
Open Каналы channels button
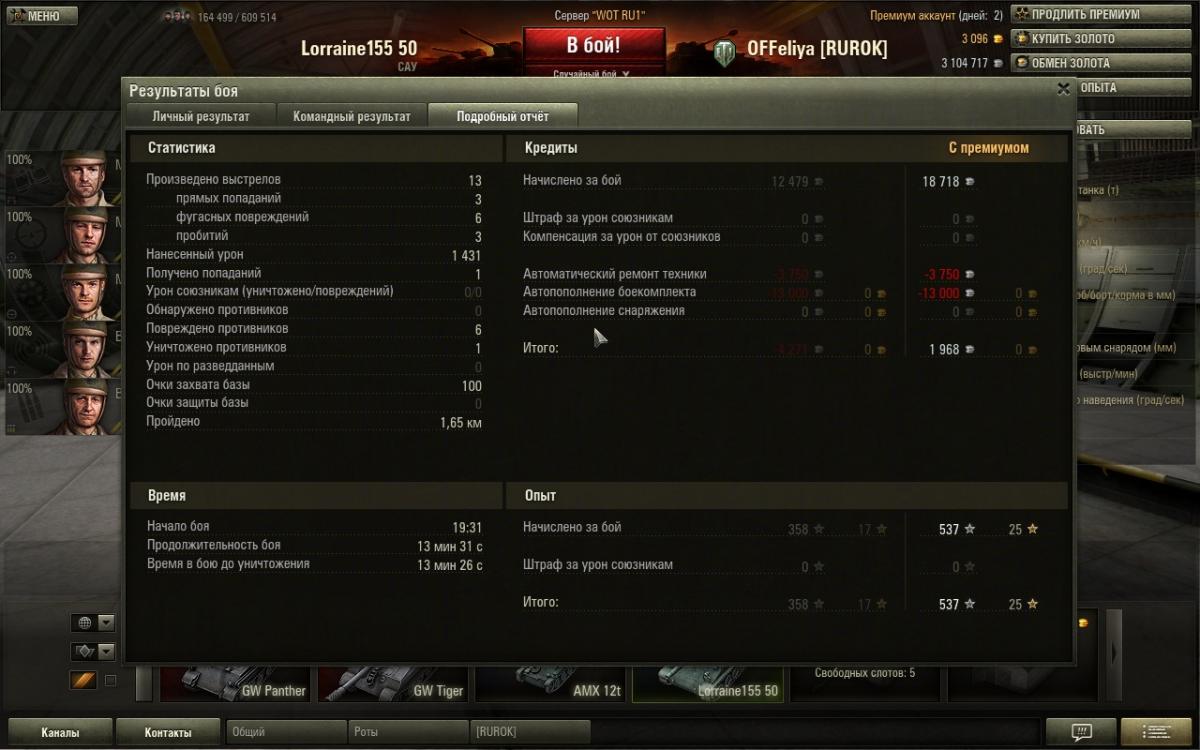[x=60, y=732]
